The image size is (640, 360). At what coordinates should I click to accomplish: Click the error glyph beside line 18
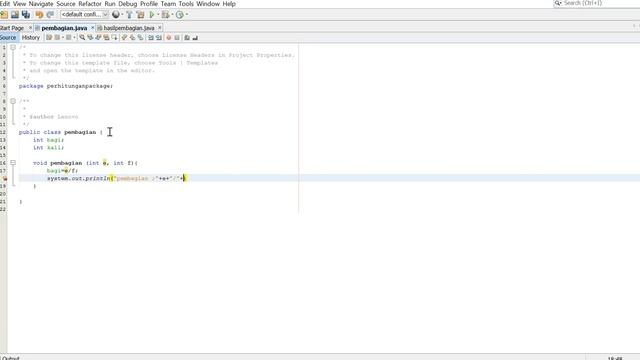coord(4,178)
